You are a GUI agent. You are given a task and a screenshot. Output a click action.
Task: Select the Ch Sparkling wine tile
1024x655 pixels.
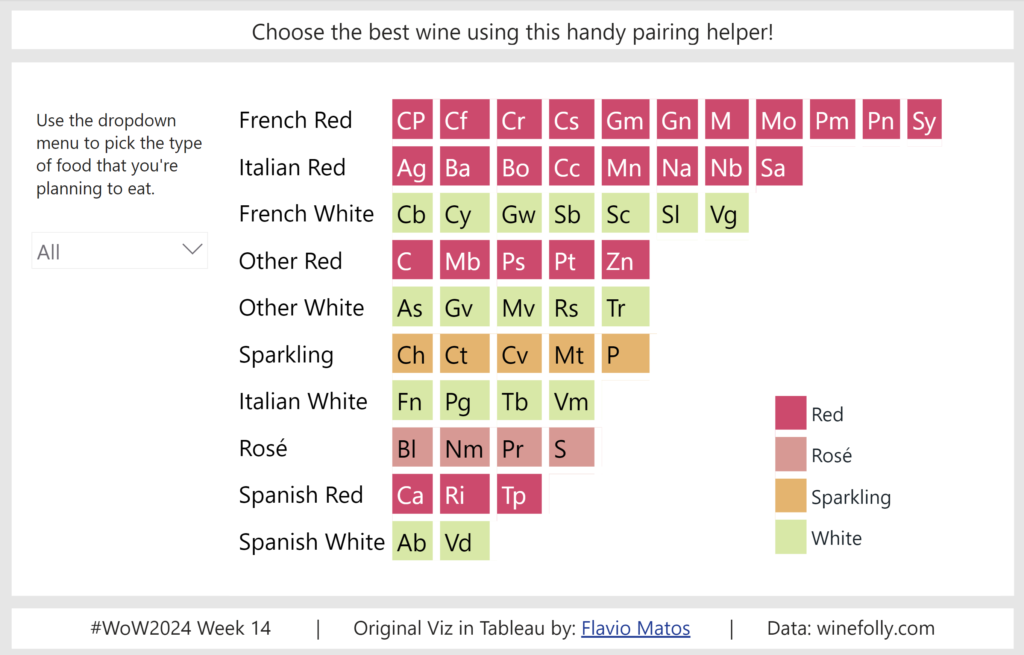(412, 355)
